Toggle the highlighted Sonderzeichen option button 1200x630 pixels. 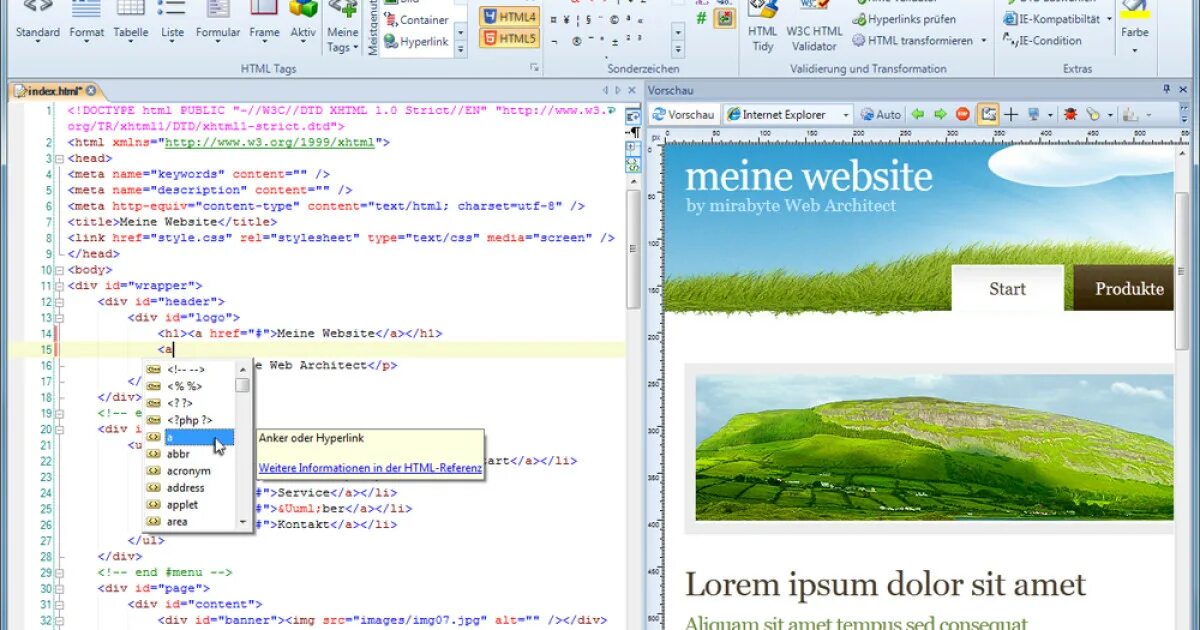click(724, 18)
